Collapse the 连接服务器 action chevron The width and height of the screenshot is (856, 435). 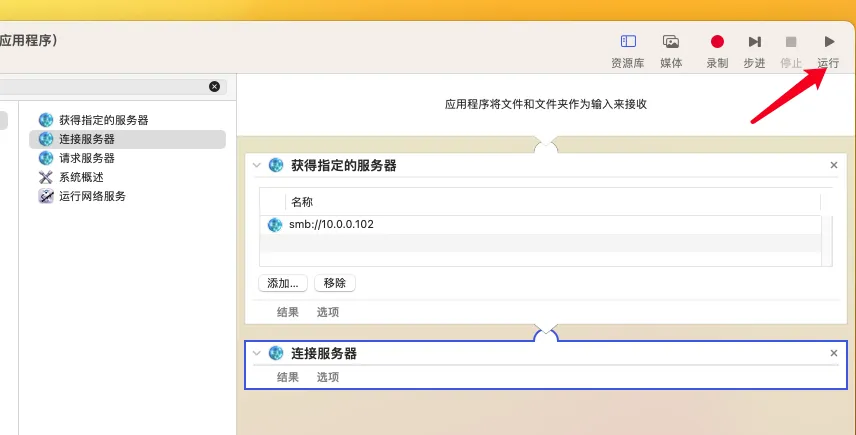(x=257, y=353)
